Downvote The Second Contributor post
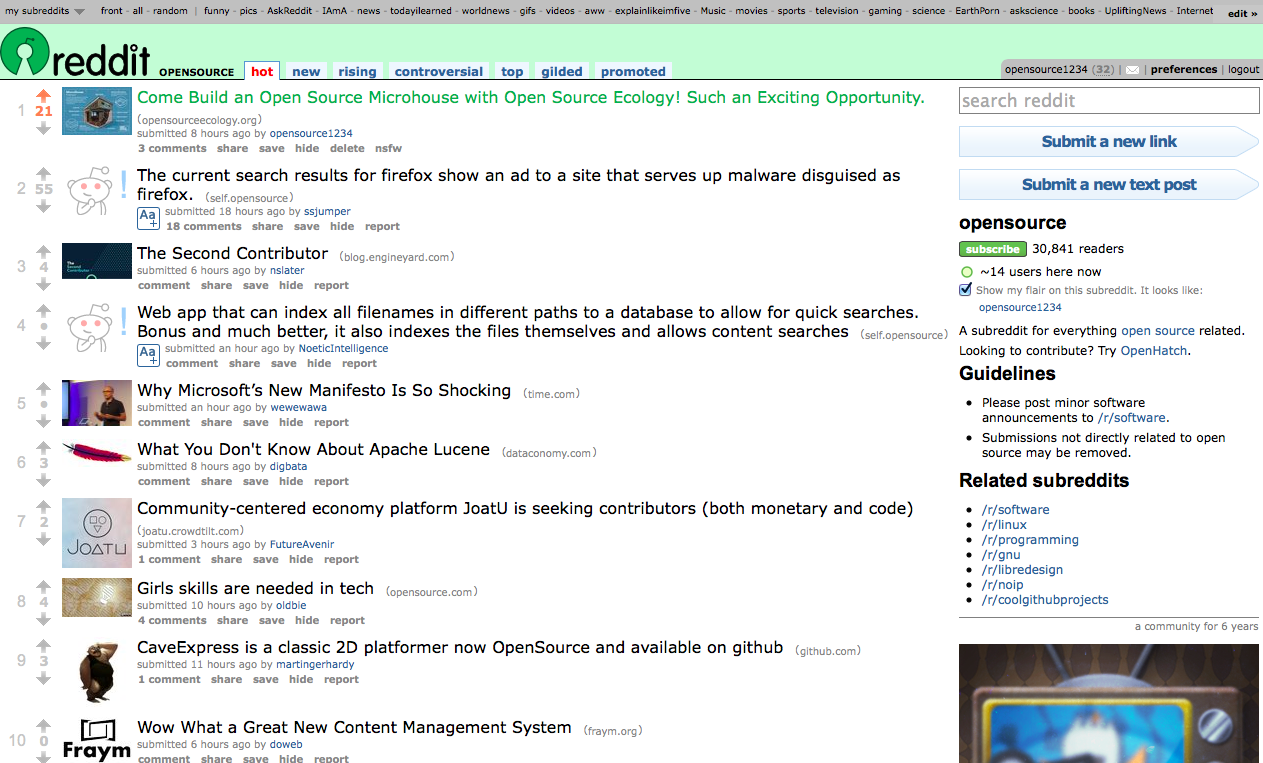Screen dimensions: 1263x763 pos(43,284)
